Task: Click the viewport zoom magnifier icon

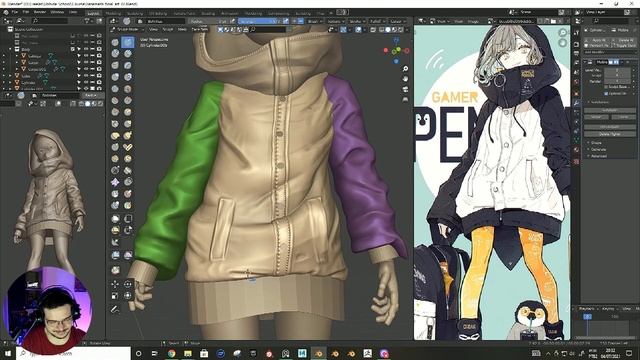Action: coord(405,69)
